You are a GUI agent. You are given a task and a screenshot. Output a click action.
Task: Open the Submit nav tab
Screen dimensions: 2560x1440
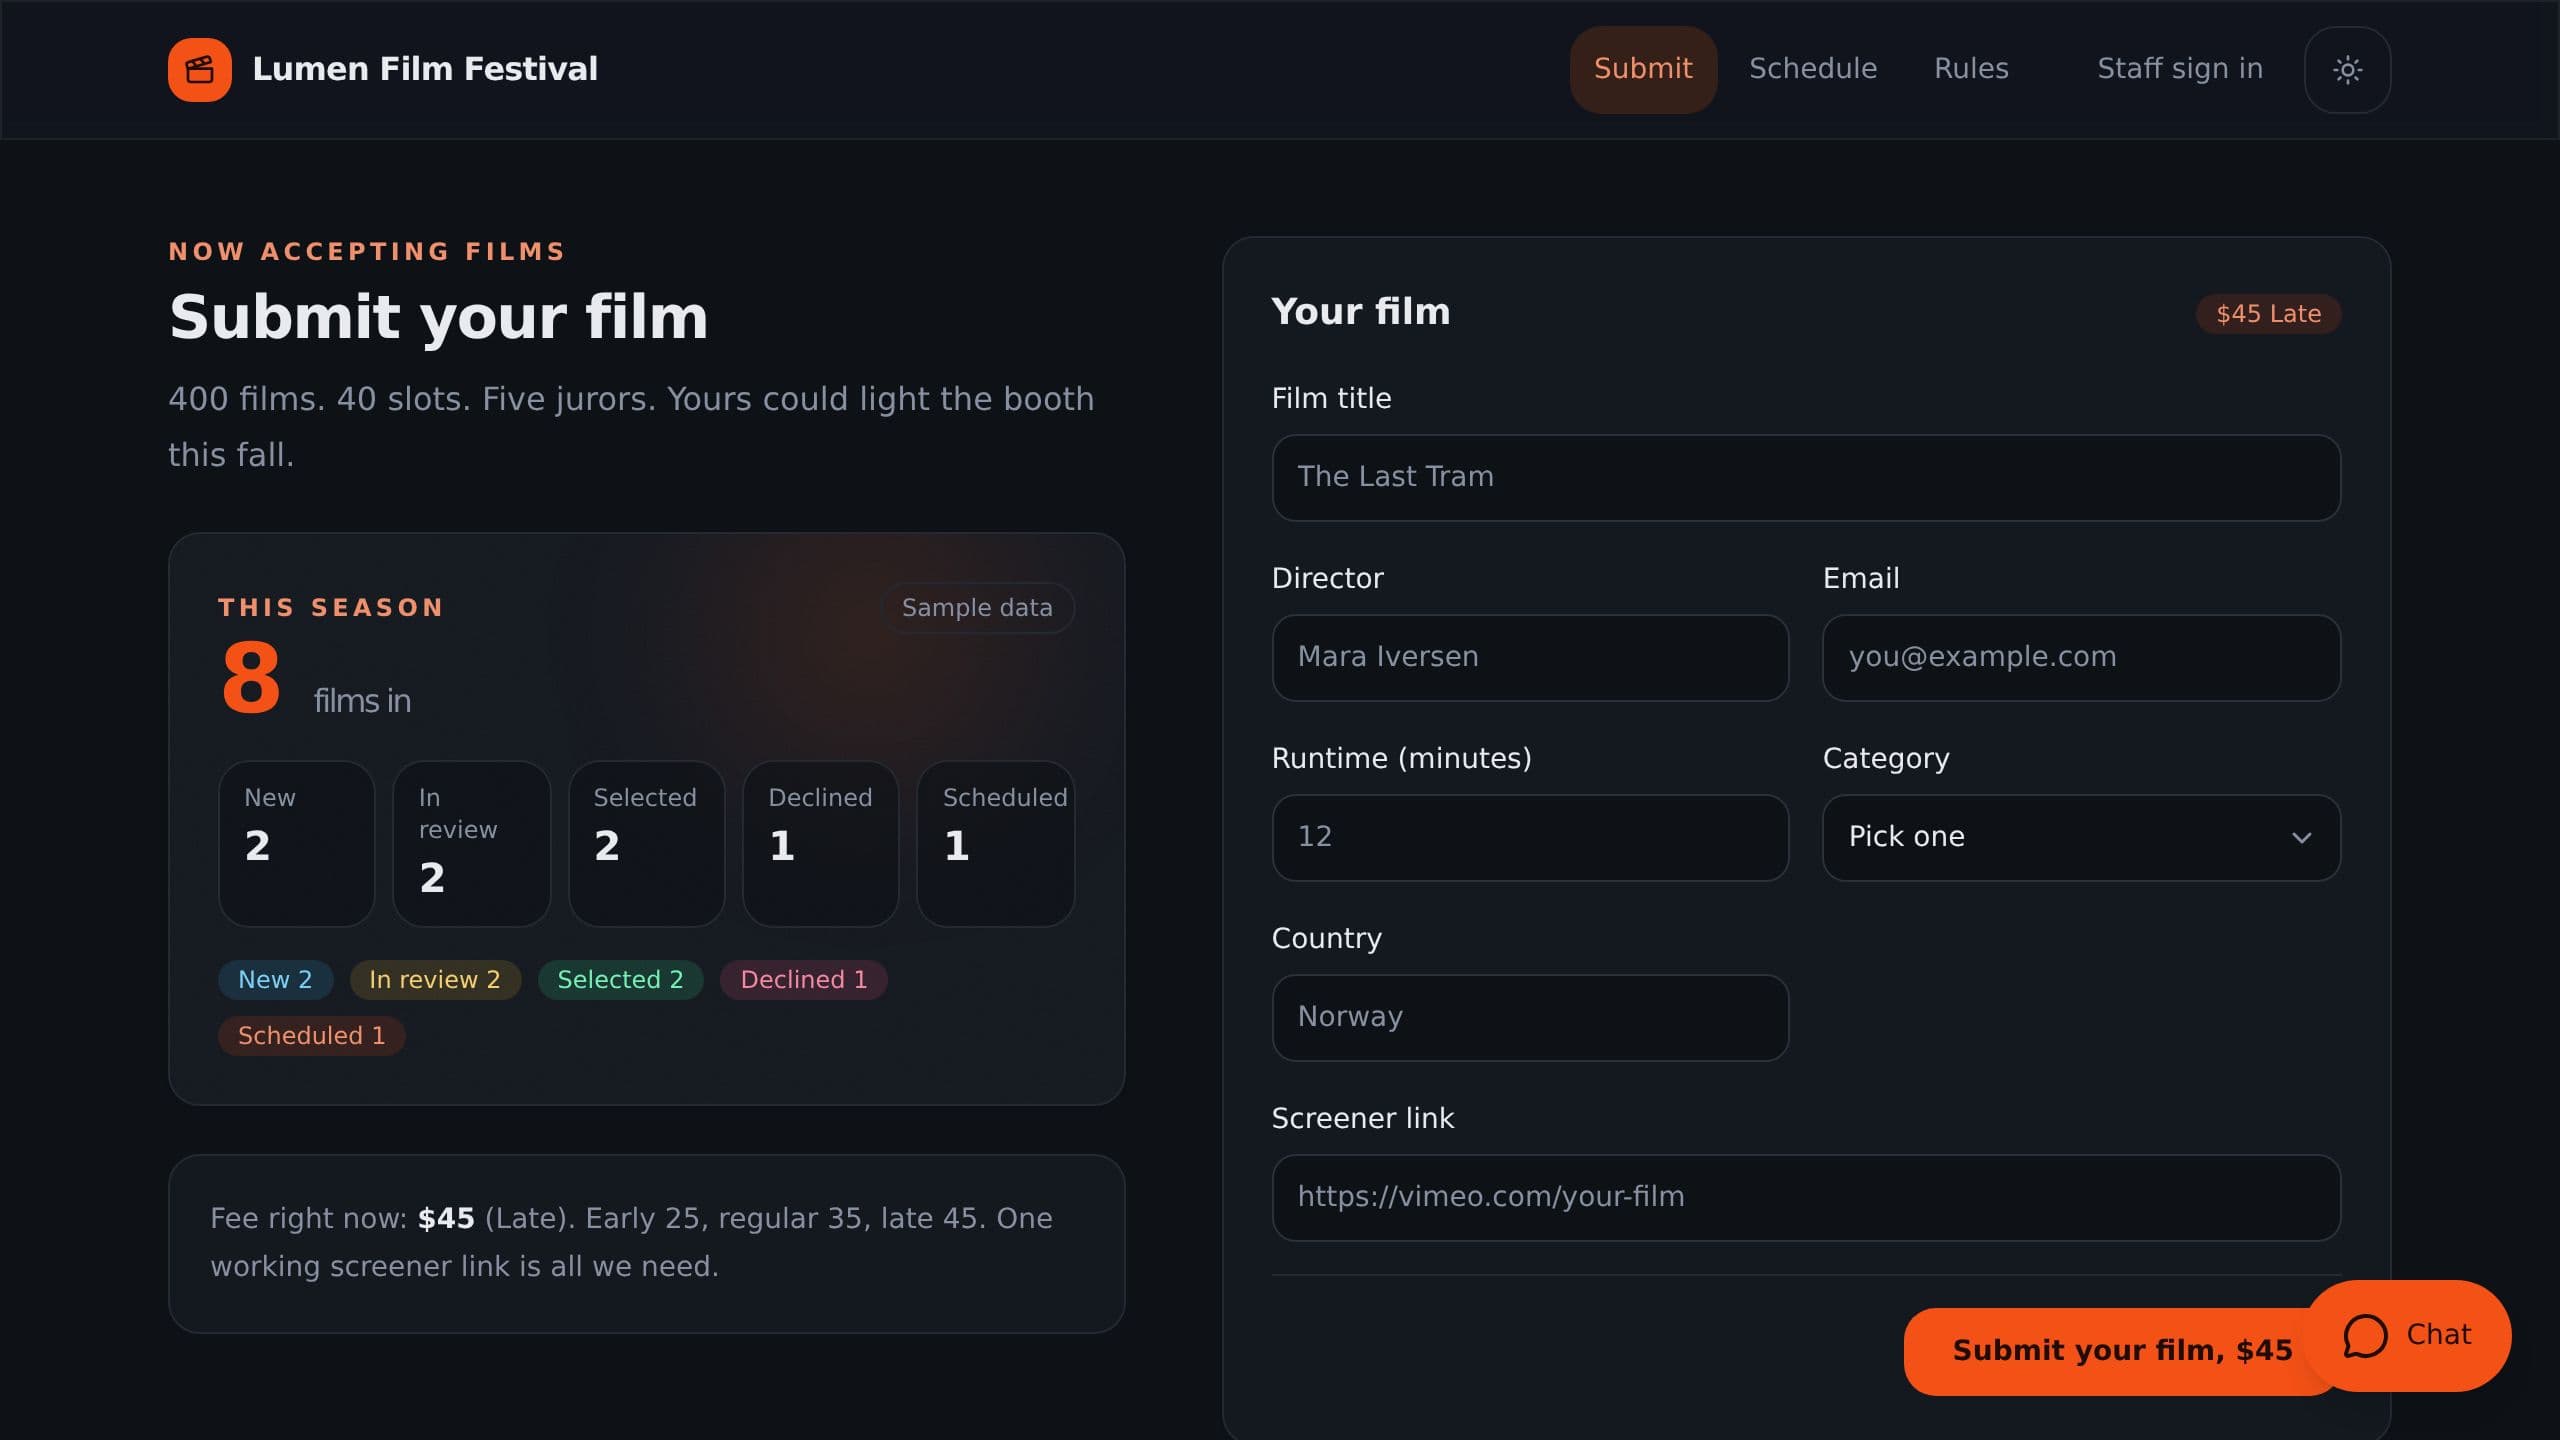click(1643, 69)
